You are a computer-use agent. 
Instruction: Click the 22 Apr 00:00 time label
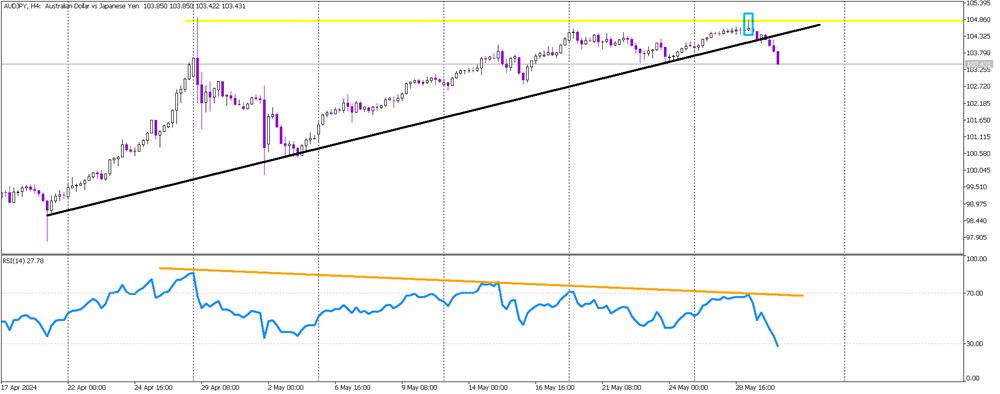(x=86, y=387)
